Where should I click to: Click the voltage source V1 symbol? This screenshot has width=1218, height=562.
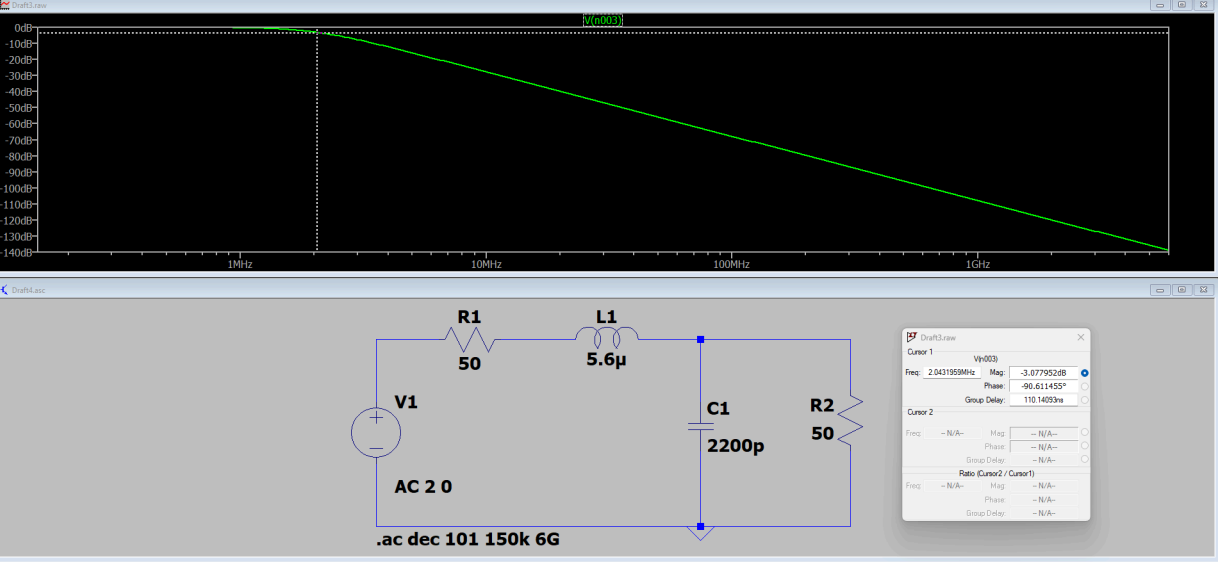[376, 434]
